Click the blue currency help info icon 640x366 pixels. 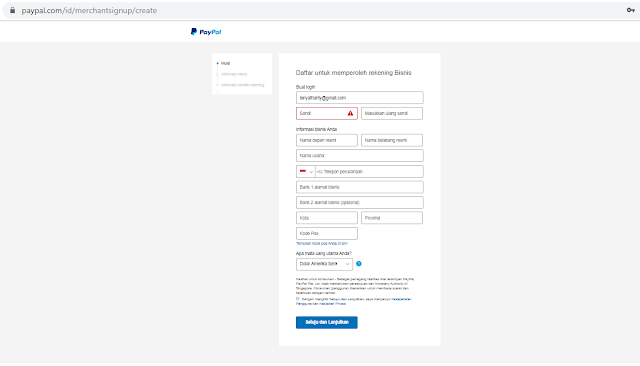(359, 264)
